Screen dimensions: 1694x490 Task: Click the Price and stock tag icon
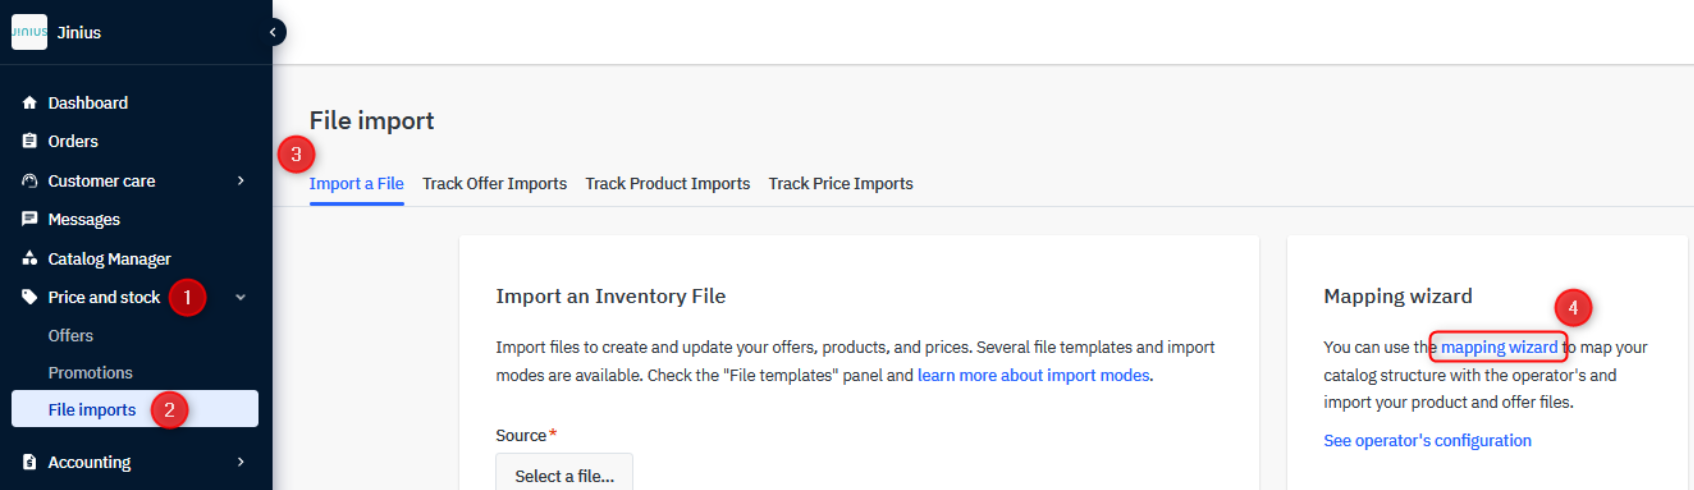pos(29,297)
